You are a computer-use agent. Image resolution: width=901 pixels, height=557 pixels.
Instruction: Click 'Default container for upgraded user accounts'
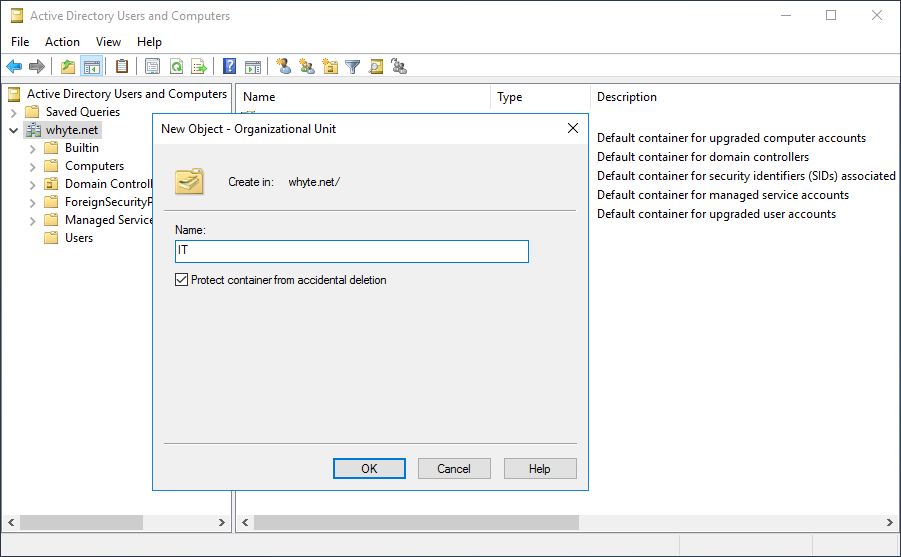pos(717,214)
